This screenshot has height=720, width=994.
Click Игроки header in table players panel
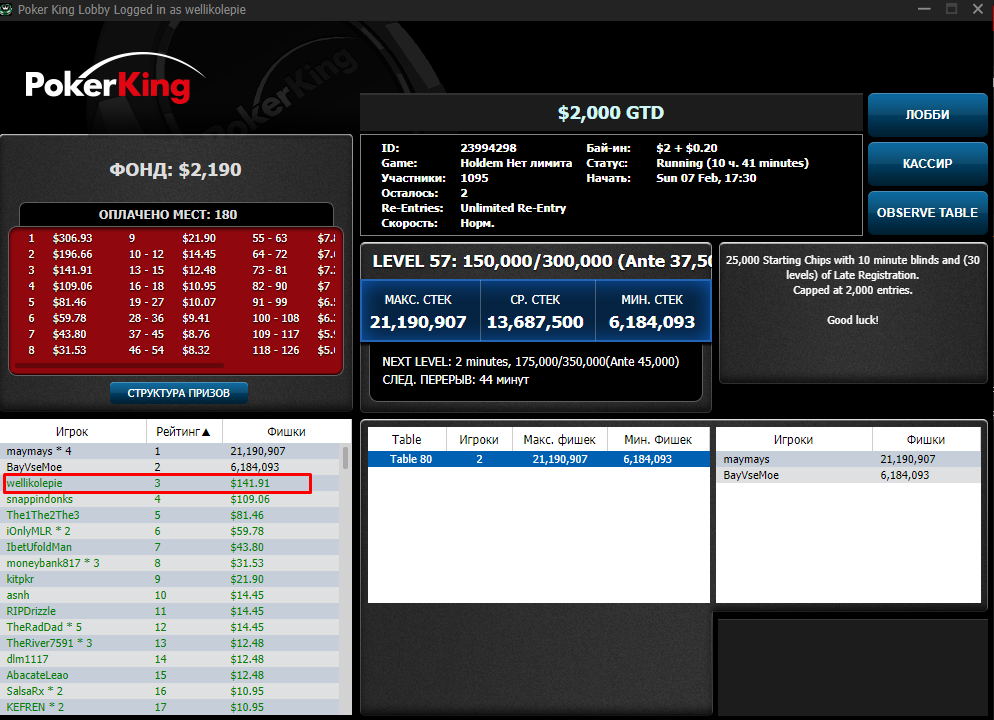[x=794, y=439]
